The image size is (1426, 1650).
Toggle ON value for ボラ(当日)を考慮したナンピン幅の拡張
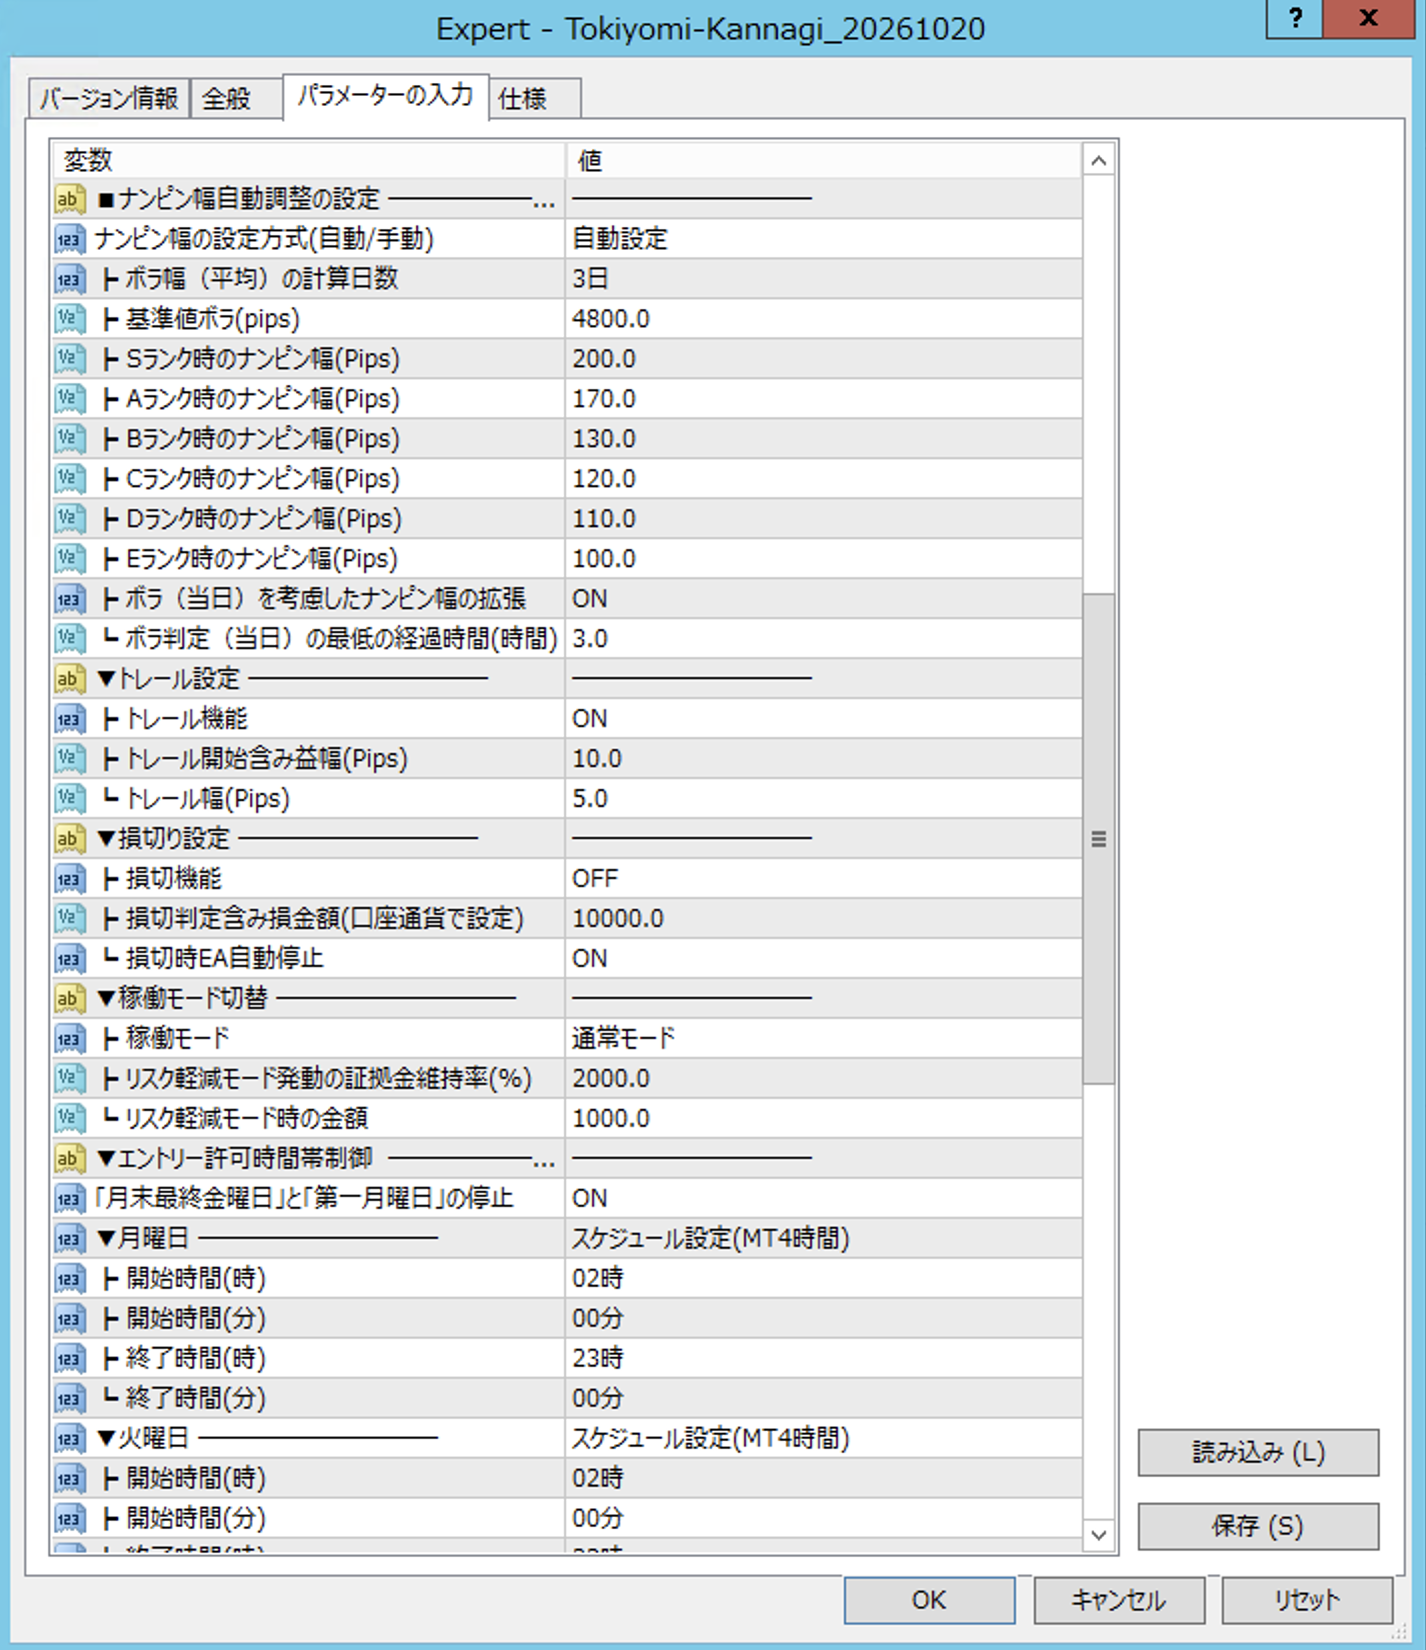tap(823, 599)
